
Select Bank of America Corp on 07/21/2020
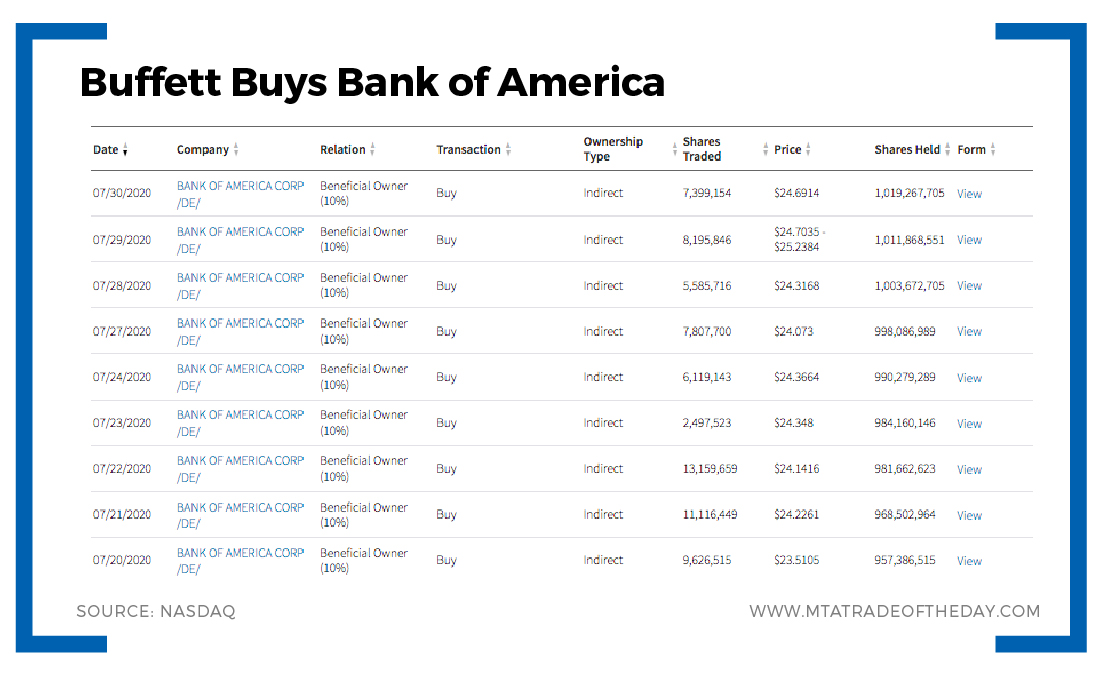240,507
